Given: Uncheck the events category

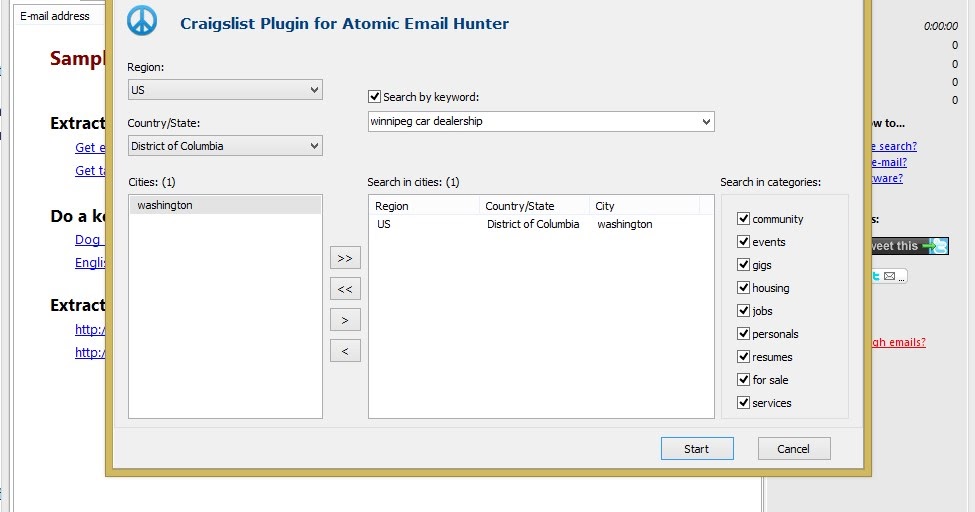Looking at the screenshot, I should tap(743, 241).
